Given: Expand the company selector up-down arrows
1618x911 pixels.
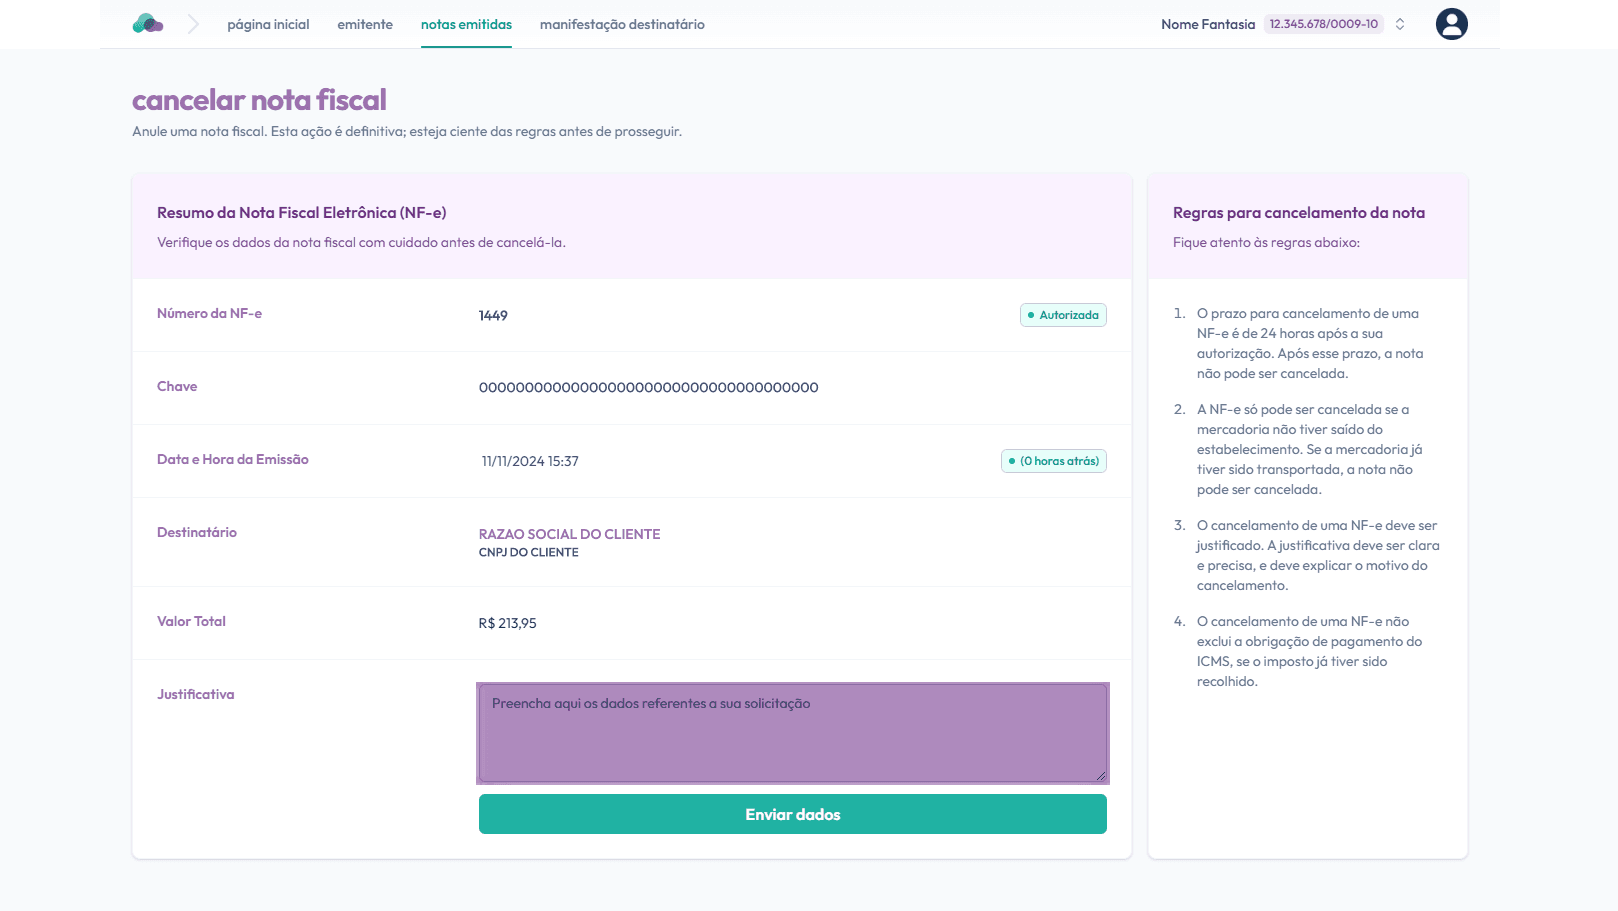Looking at the screenshot, I should (x=1400, y=24).
